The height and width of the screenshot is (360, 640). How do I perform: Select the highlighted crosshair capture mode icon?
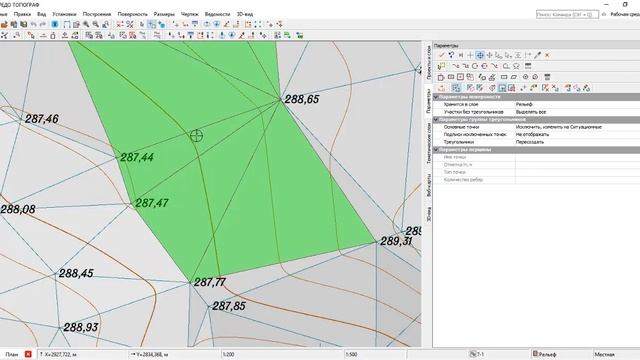point(480,55)
